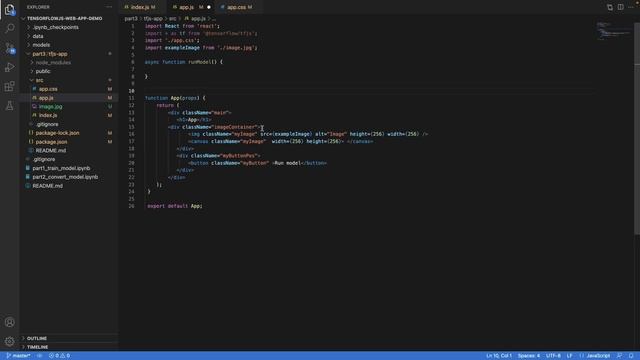The height and width of the screenshot is (360, 640).
Task: Expand the public folder
Action: click(43, 71)
